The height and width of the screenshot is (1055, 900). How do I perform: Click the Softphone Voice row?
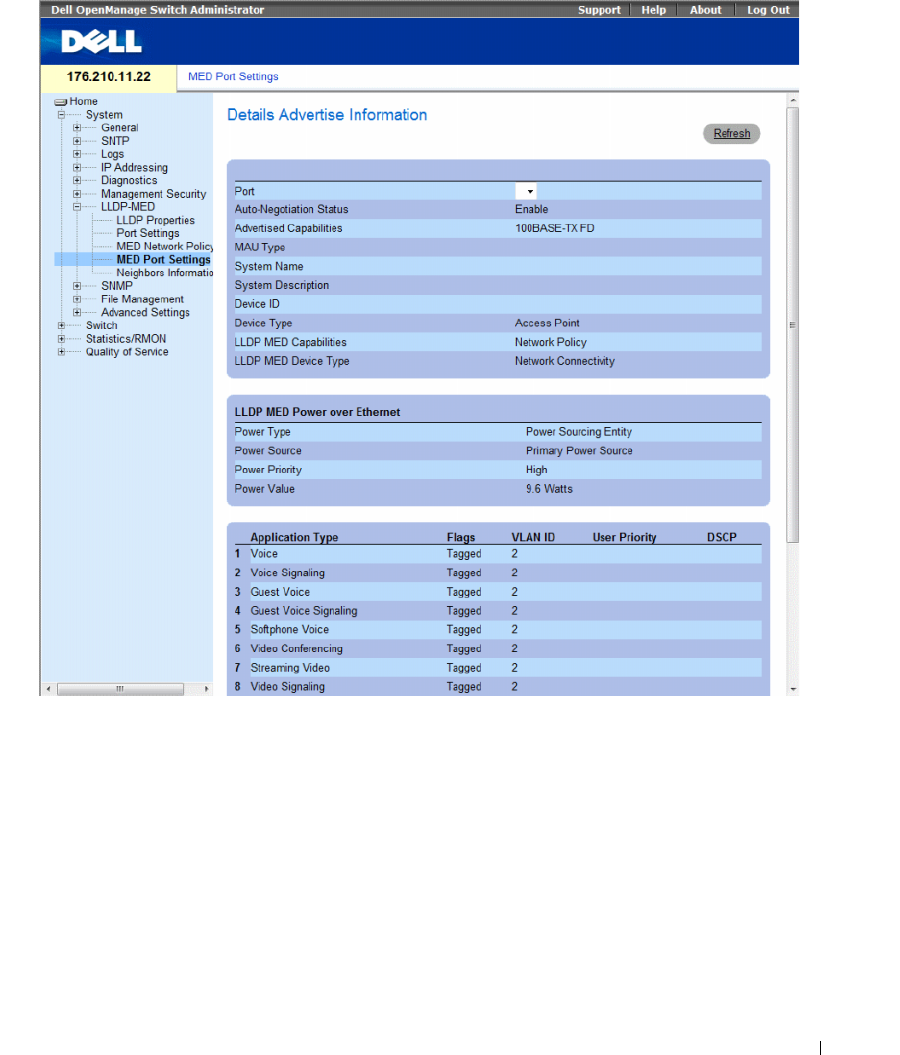pyautogui.click(x=498, y=630)
